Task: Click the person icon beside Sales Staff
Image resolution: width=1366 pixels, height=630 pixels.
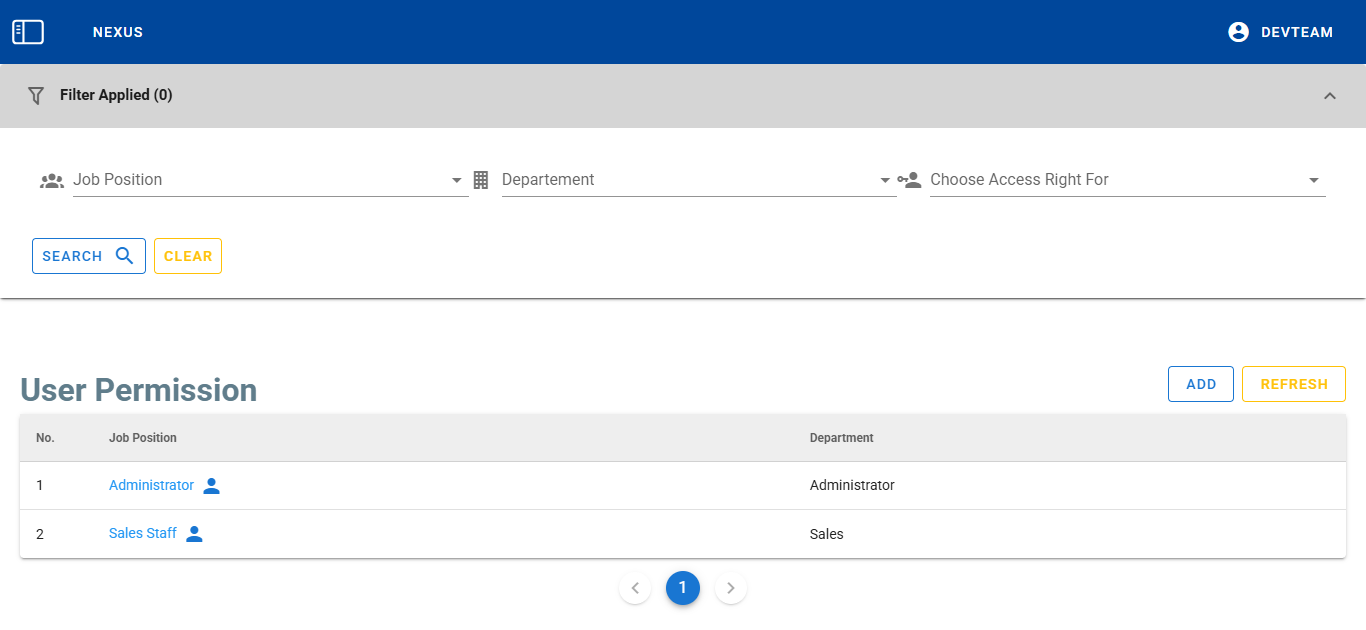Action: tap(195, 534)
